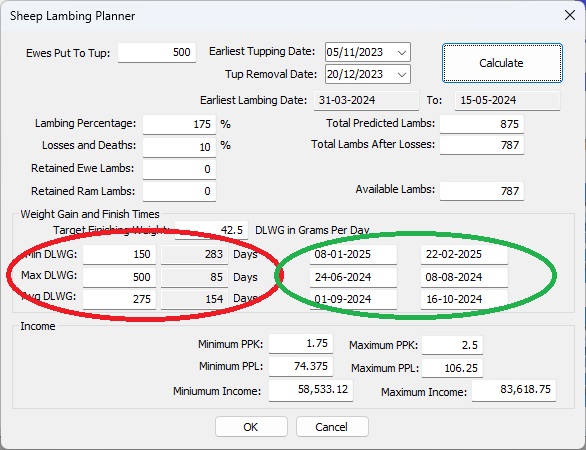Click the Maximum PPL value 106.25
The width and height of the screenshot is (586, 450).
pos(453,368)
